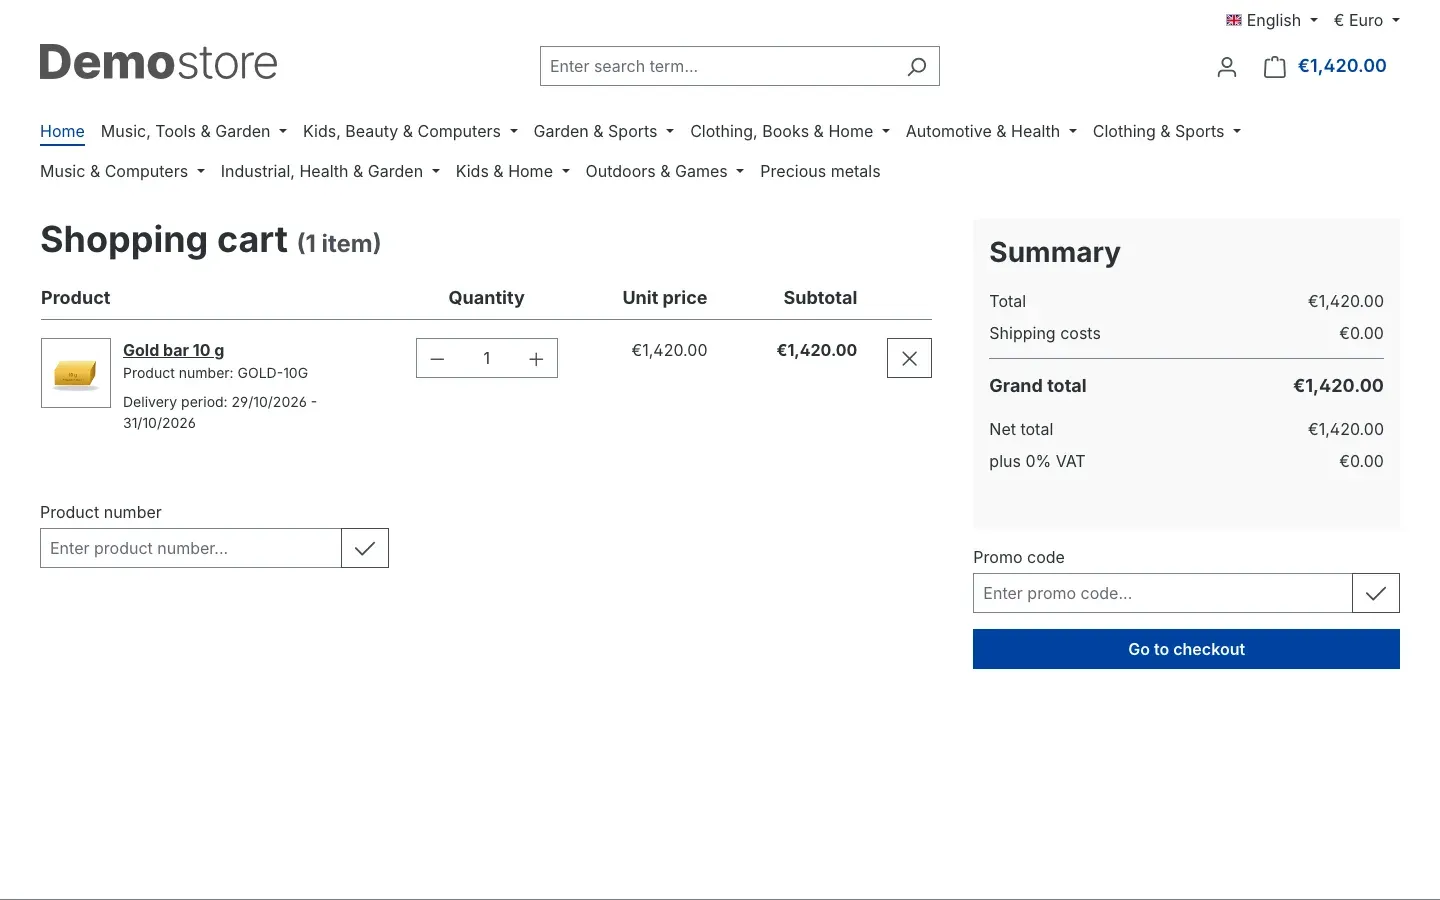The height and width of the screenshot is (900, 1440).
Task: Click Product number: GOLD-10G text
Action: 215,373
